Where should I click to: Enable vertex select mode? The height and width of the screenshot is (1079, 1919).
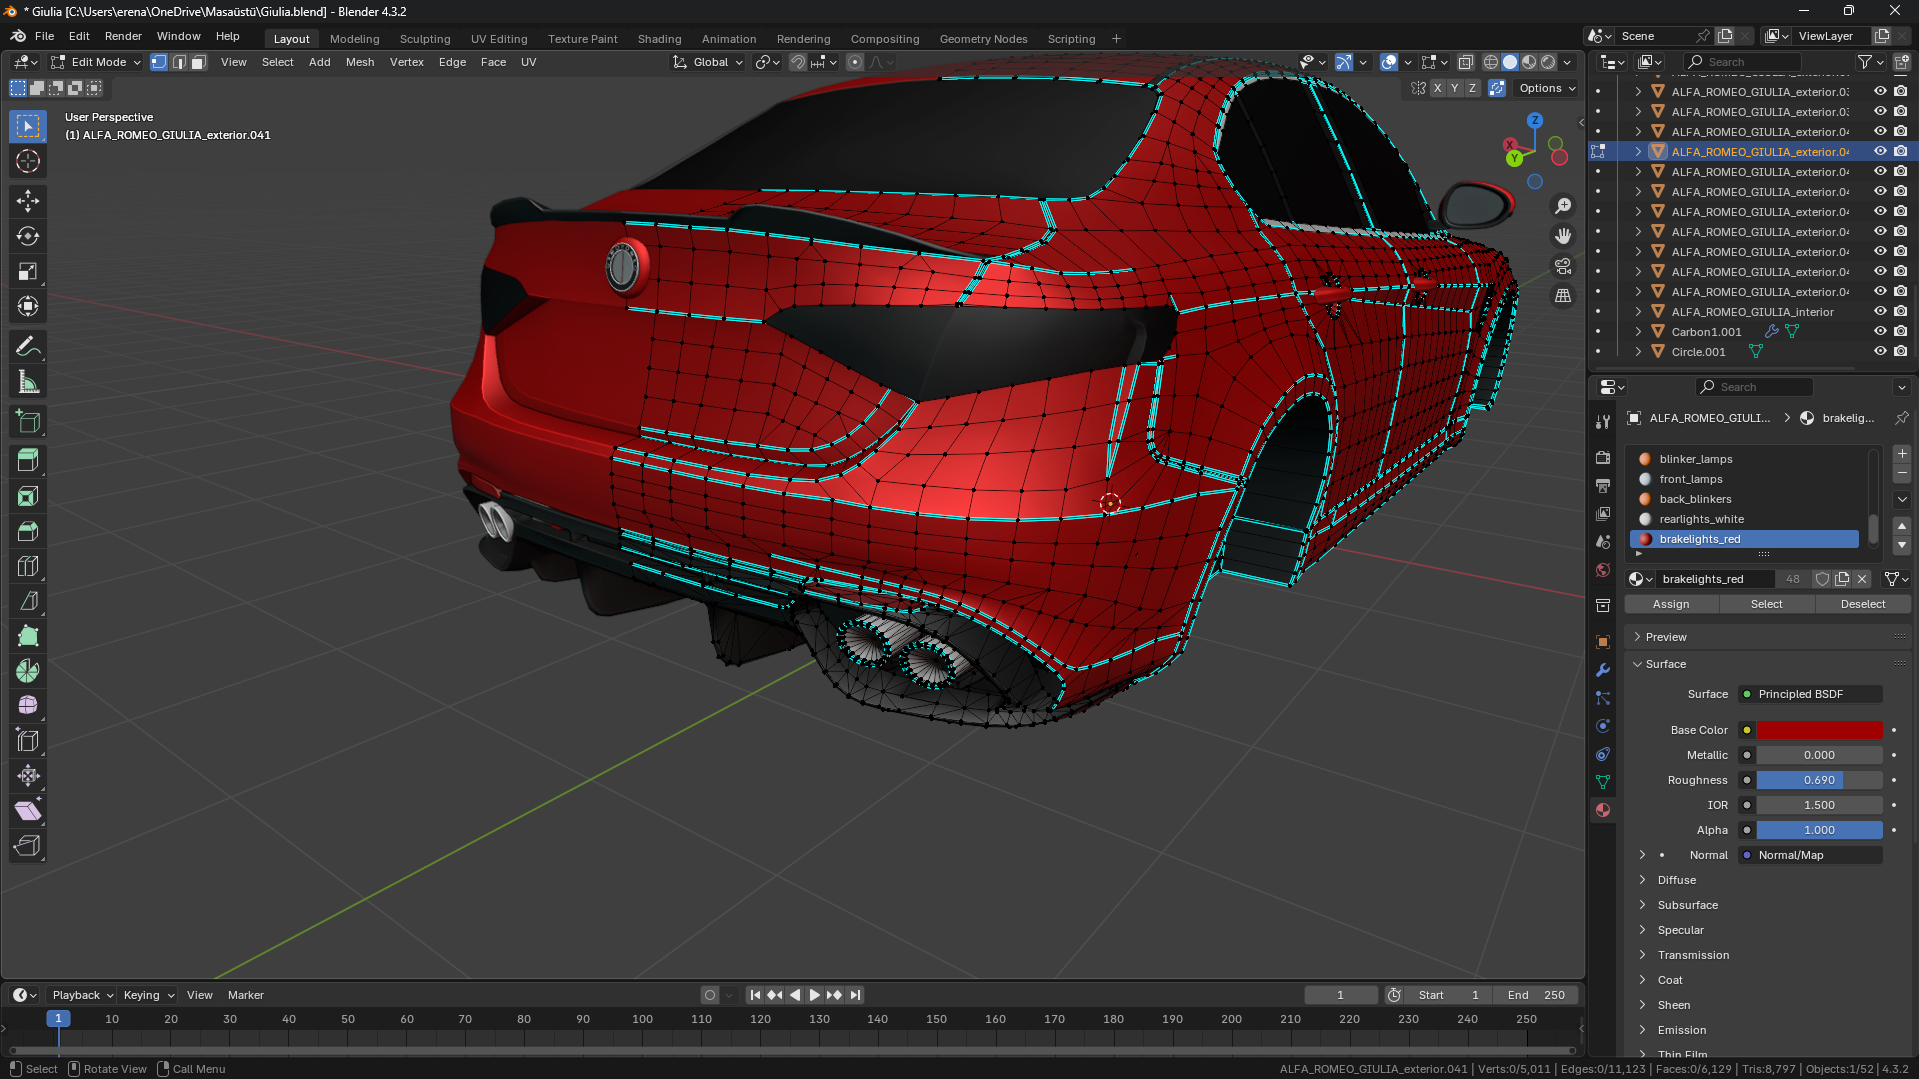pos(159,62)
